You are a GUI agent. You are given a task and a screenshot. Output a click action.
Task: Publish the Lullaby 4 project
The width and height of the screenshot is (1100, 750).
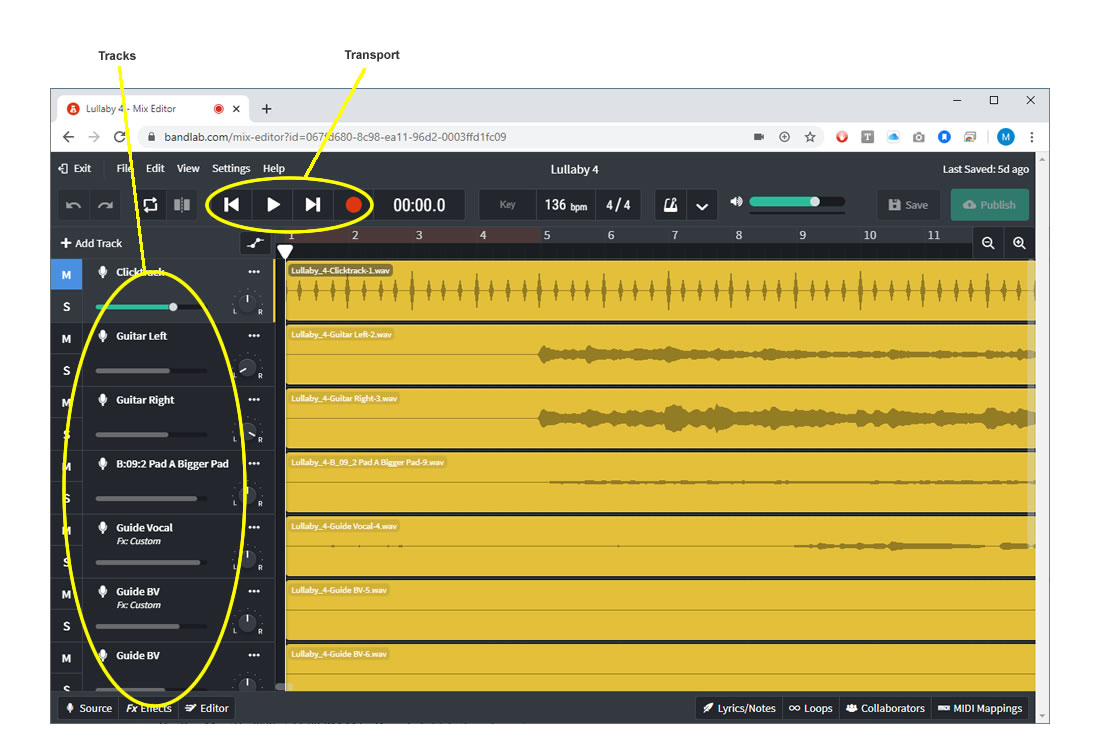pos(989,204)
